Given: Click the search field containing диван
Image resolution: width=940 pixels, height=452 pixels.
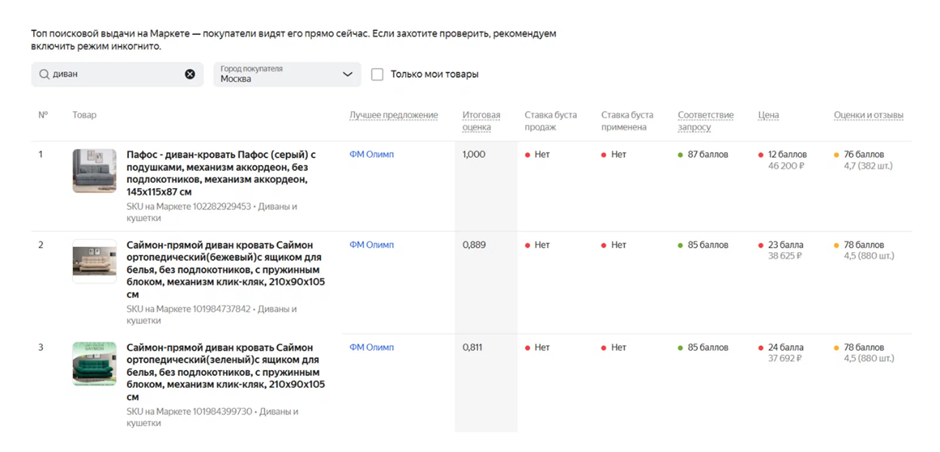Looking at the screenshot, I should (x=117, y=74).
